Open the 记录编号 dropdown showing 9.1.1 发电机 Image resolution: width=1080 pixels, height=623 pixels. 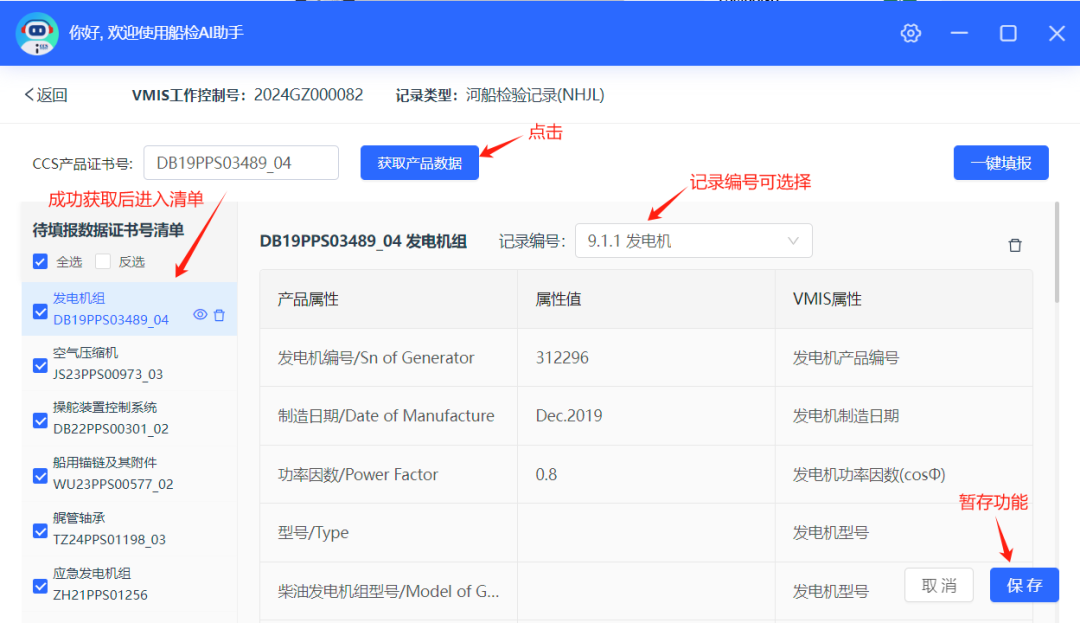(x=694, y=241)
